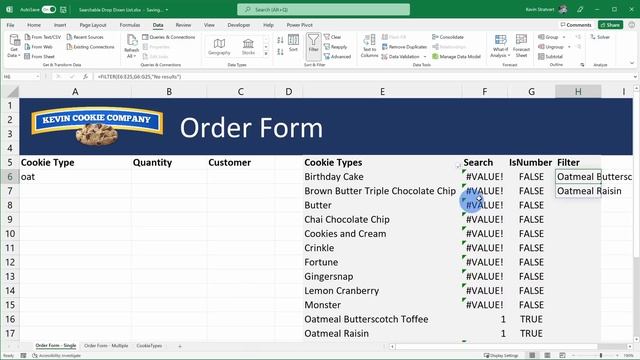This screenshot has width=640, height=360.
Task: Click Forecast Sheet button
Action: click(x=521, y=46)
